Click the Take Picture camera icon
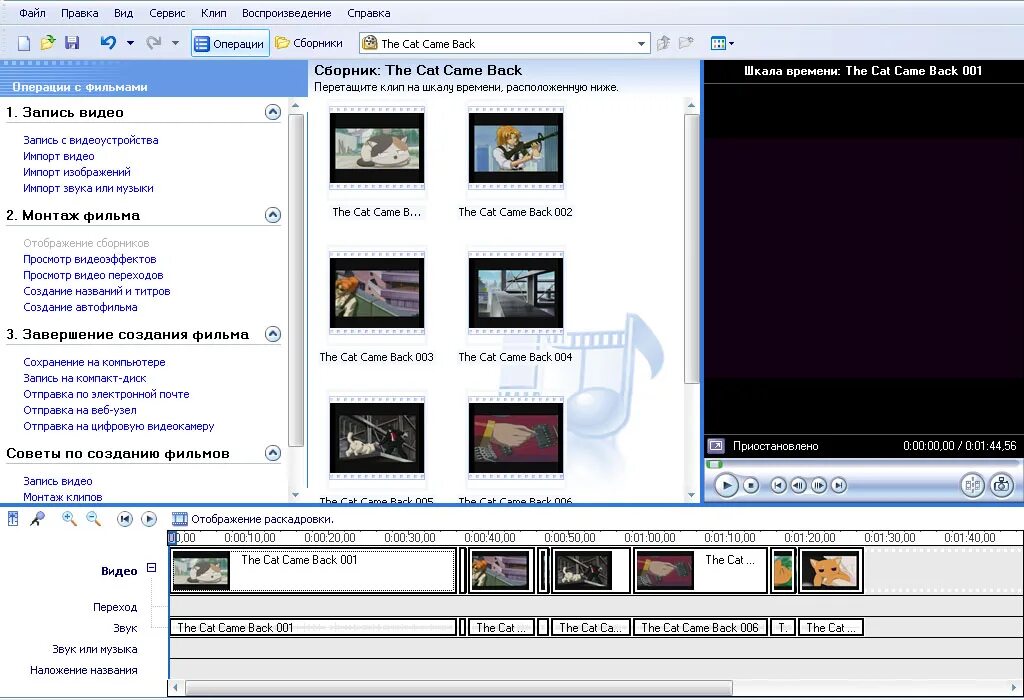Viewport: 1024px width, 700px height. click(x=1001, y=485)
